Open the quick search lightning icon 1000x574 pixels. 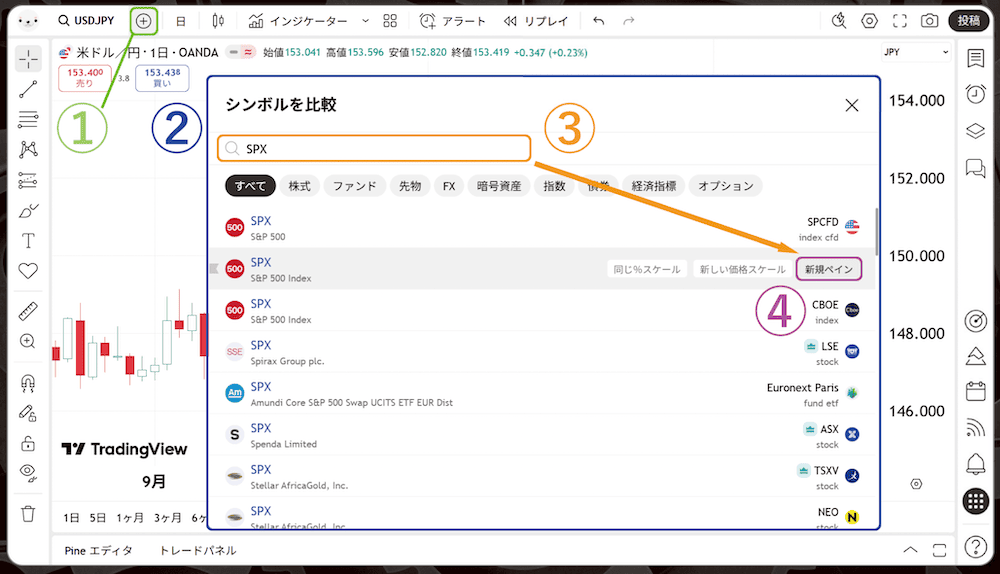(x=839, y=21)
